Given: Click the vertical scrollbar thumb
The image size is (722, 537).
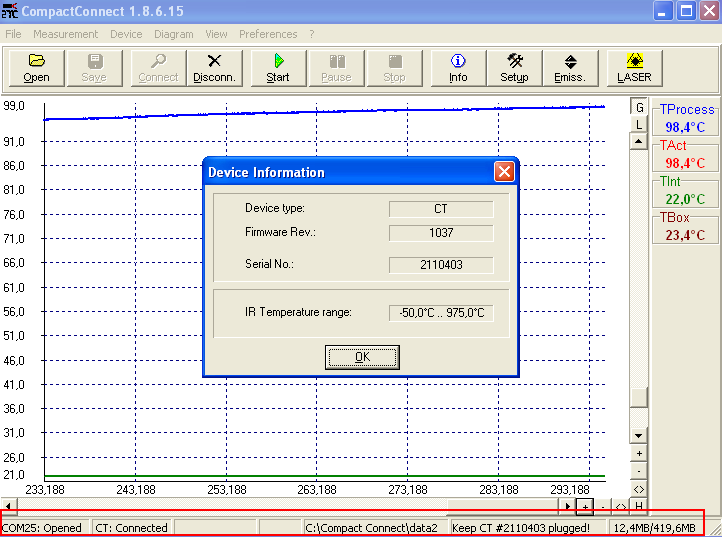Looking at the screenshot, I should click(x=639, y=397).
